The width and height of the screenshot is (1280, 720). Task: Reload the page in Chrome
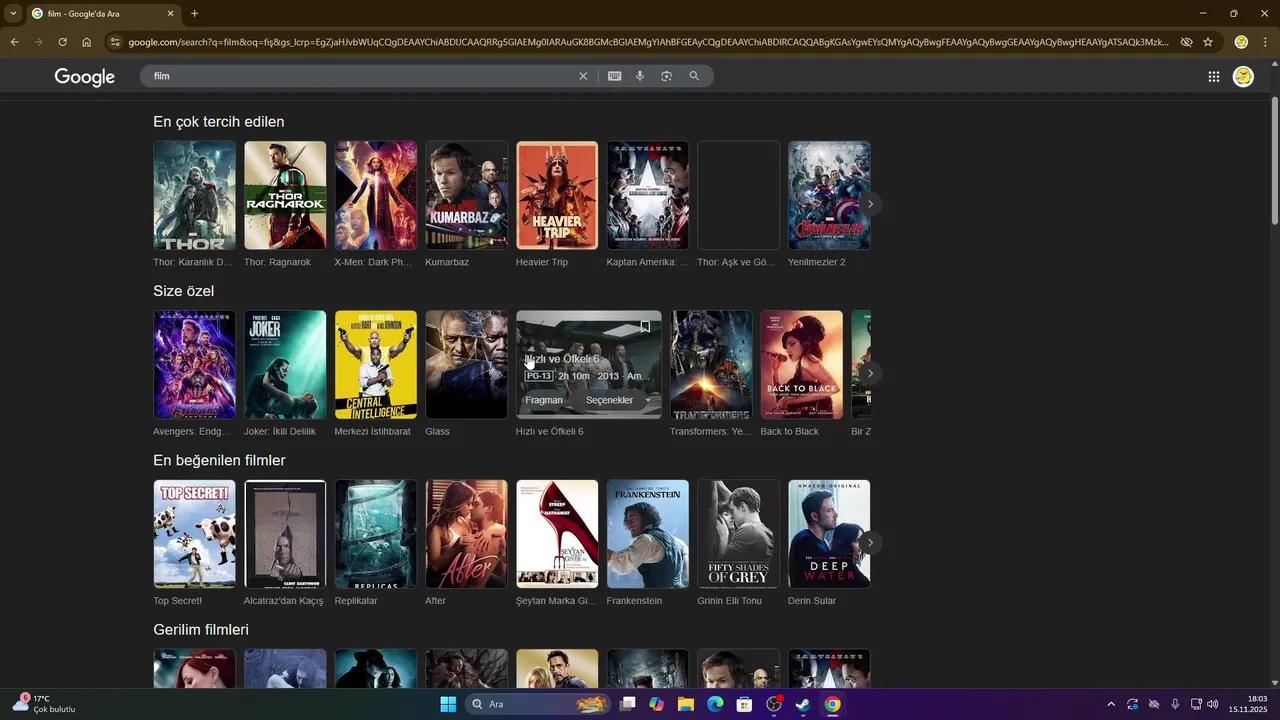pyautogui.click(x=62, y=42)
